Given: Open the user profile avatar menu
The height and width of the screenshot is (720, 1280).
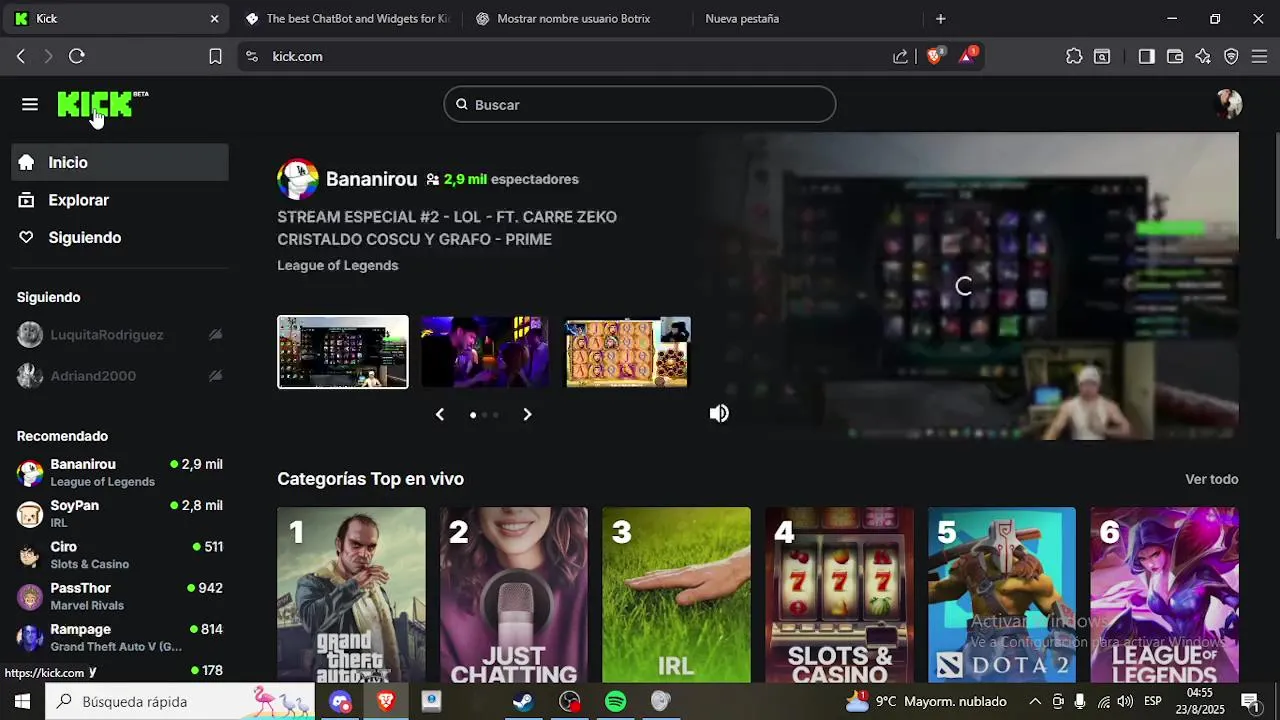Looking at the screenshot, I should coord(1228,104).
